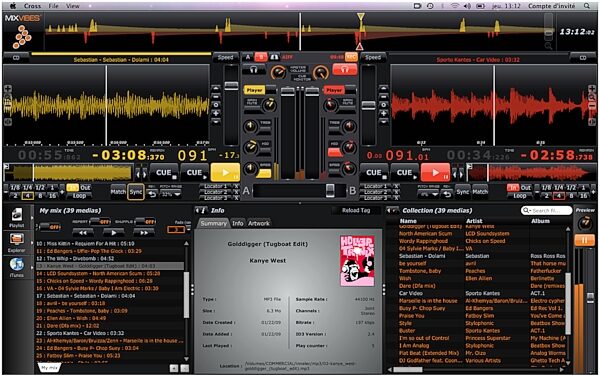Click deck B pitch bend minus icon
600x375 pixels.
(383, 96)
